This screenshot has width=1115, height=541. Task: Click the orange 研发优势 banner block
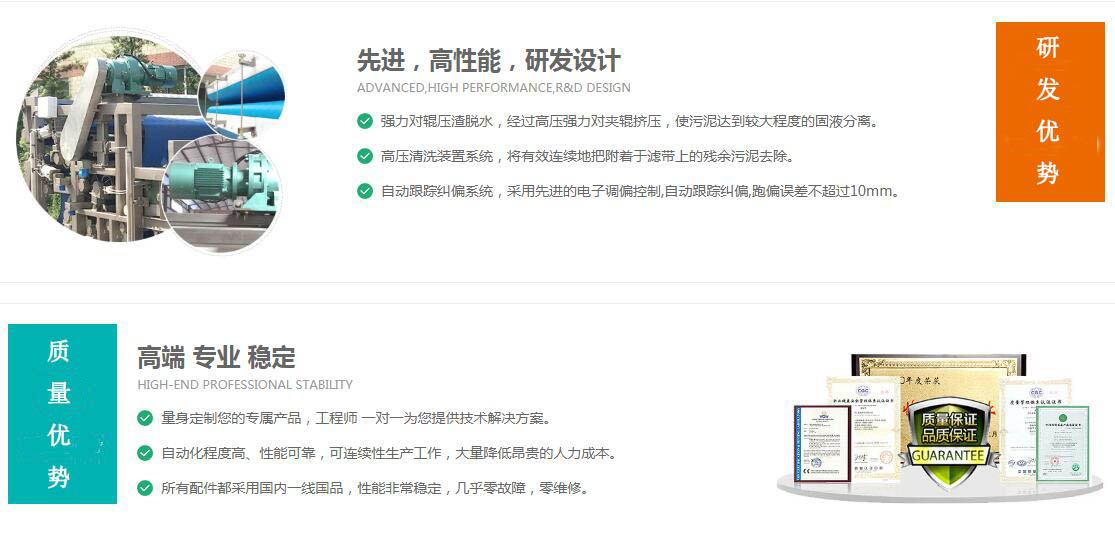coord(1048,111)
